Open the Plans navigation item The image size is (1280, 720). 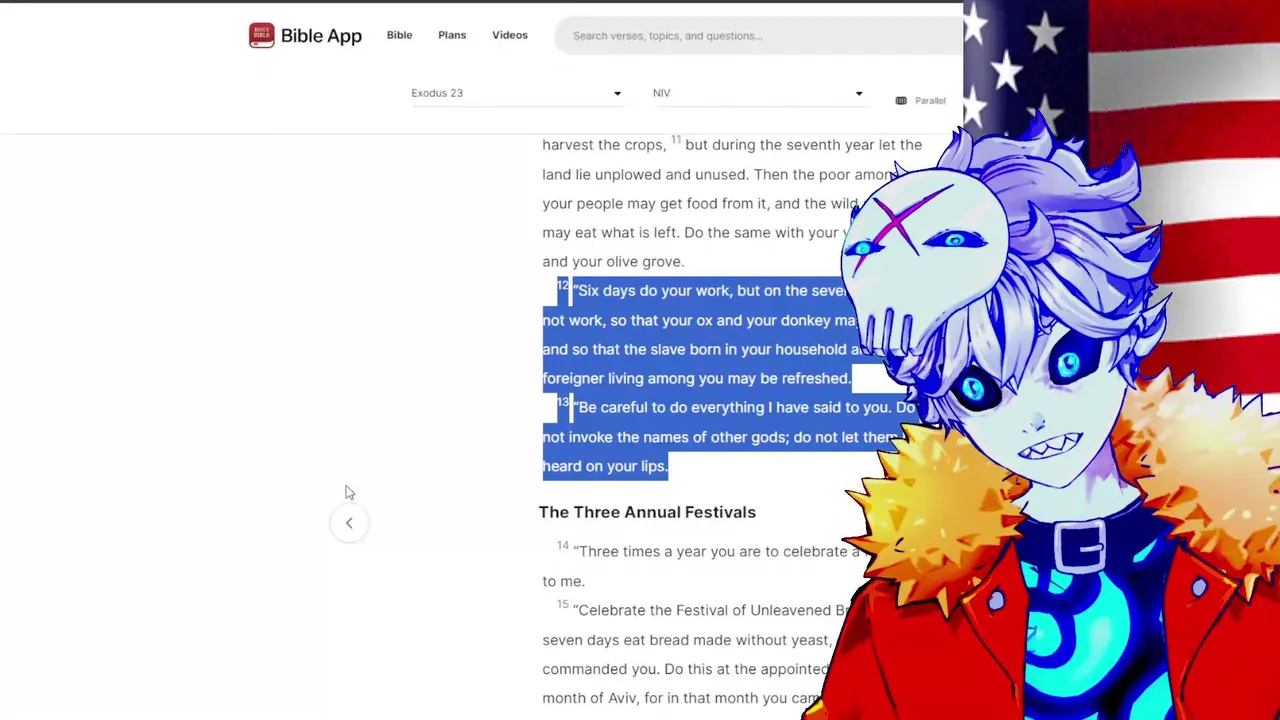(x=452, y=35)
